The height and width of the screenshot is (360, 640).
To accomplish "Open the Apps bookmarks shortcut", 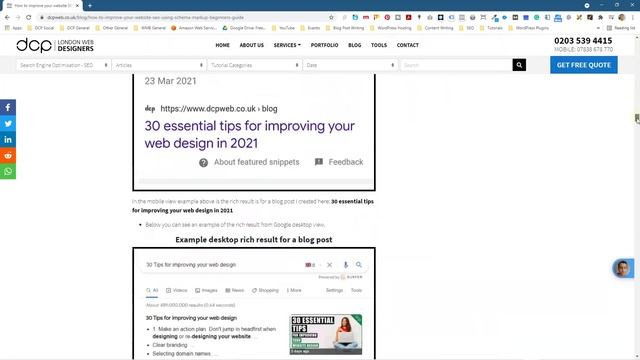I will 13,28.
